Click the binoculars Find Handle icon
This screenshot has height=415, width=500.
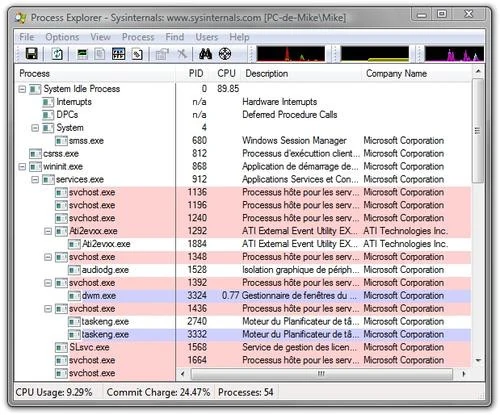[205, 54]
